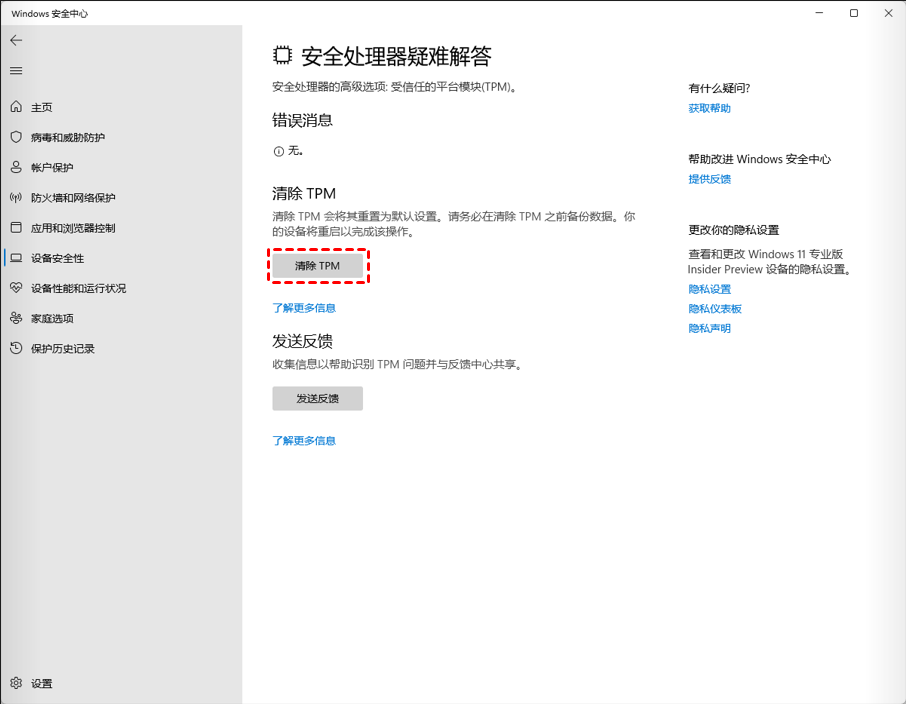
Task: Select 设备安全性 in the sidebar
Action: pos(57,258)
